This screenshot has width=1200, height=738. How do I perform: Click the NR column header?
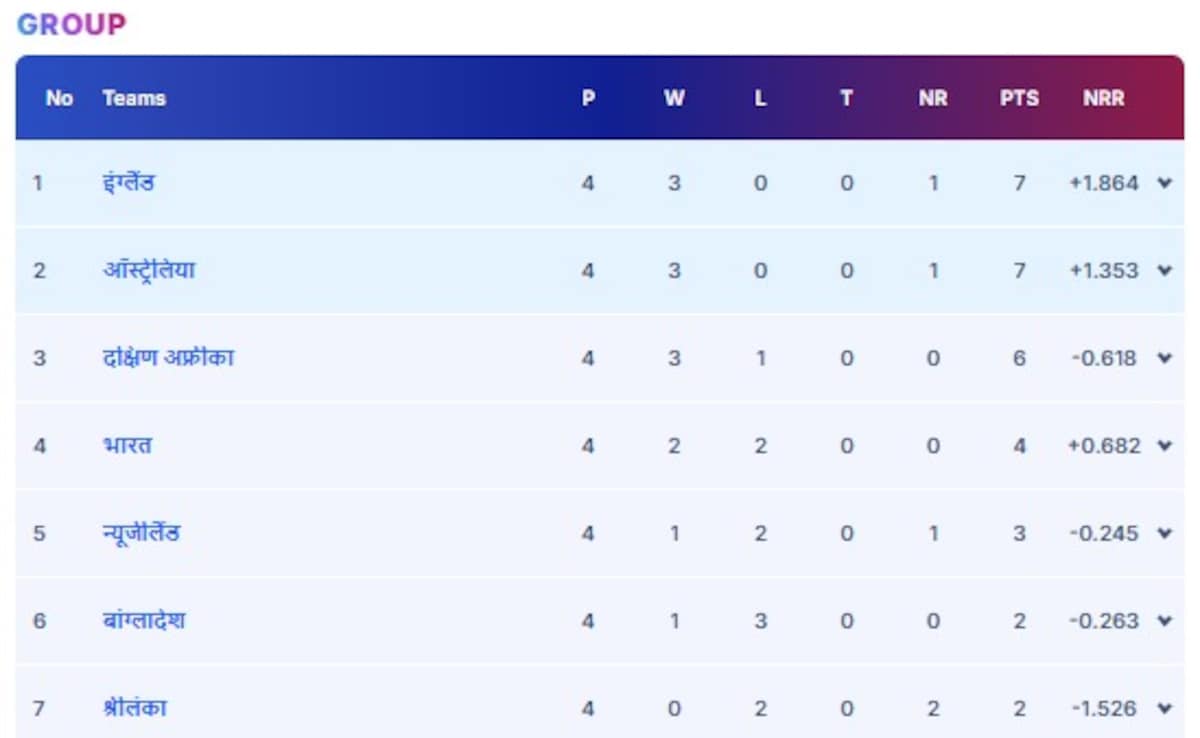933,98
